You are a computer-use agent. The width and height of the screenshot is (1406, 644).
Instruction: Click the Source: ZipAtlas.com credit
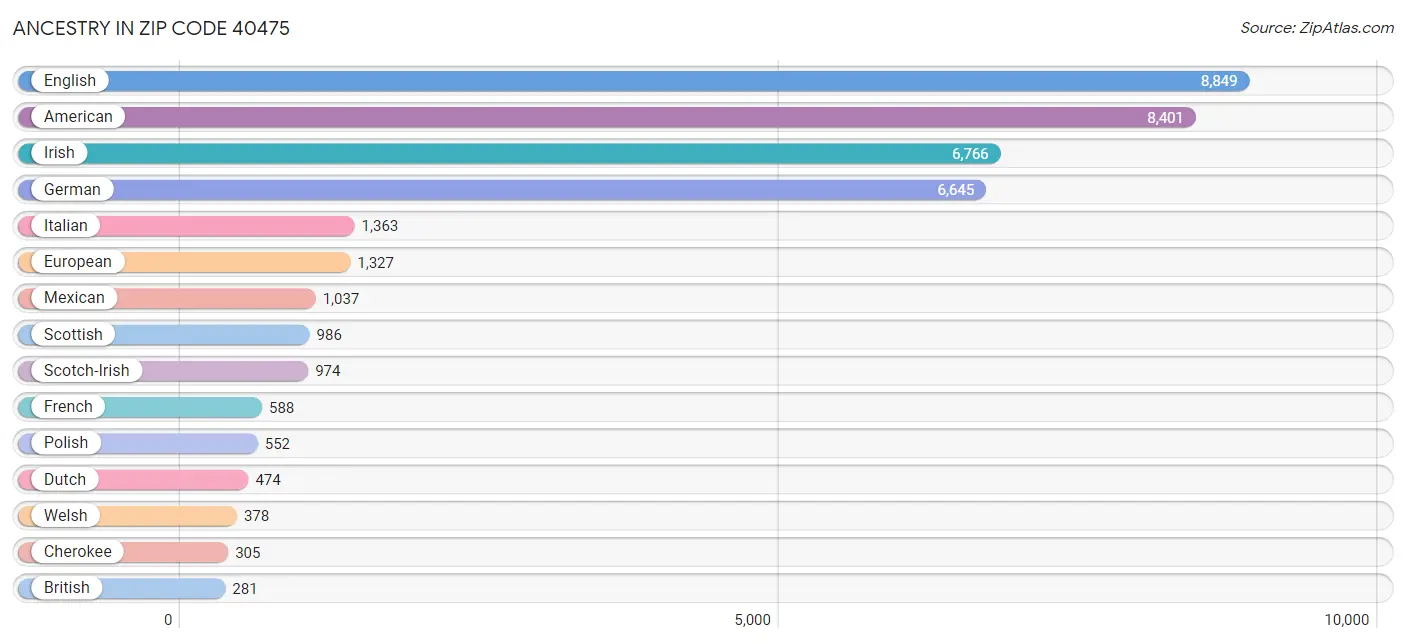1317,28
